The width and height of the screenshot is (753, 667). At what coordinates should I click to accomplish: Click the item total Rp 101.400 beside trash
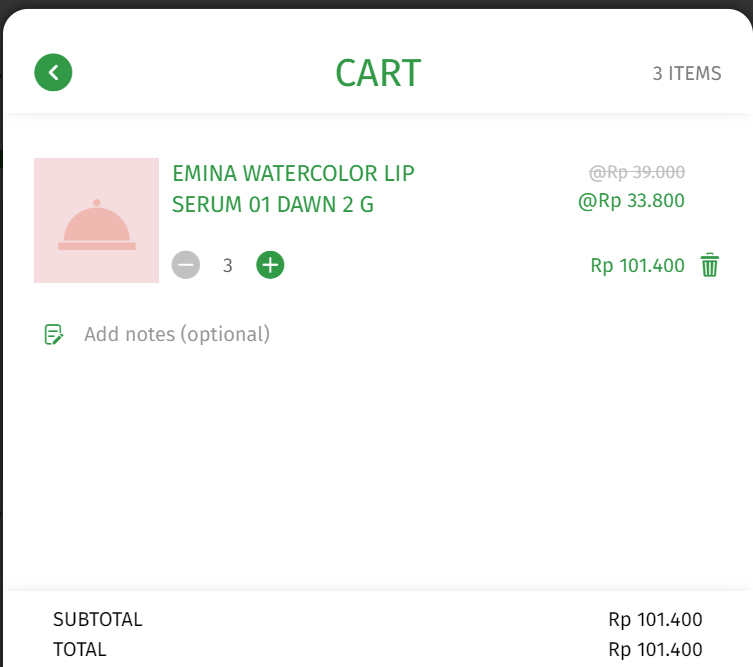[637, 266]
